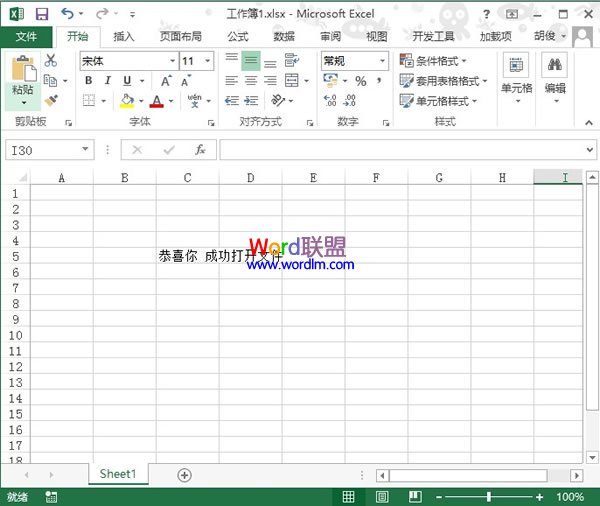Toggle center horizontal alignment
600x506 pixels.
click(x=251, y=80)
